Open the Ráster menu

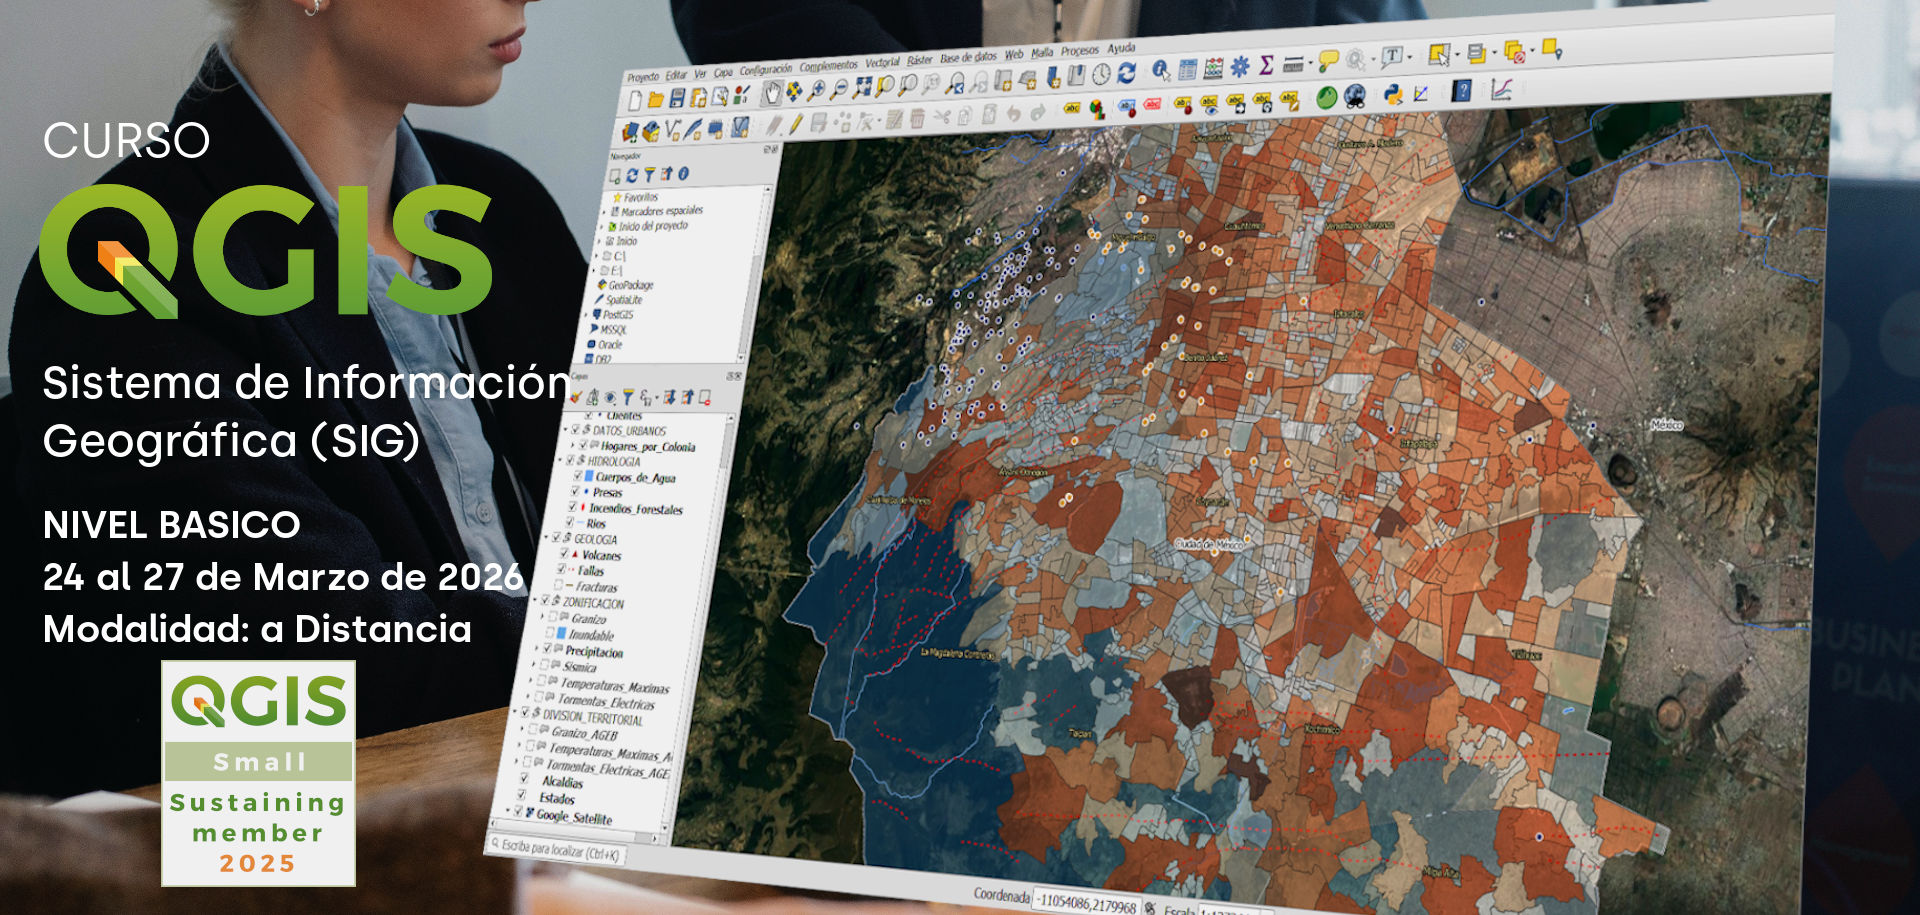[x=920, y=61]
